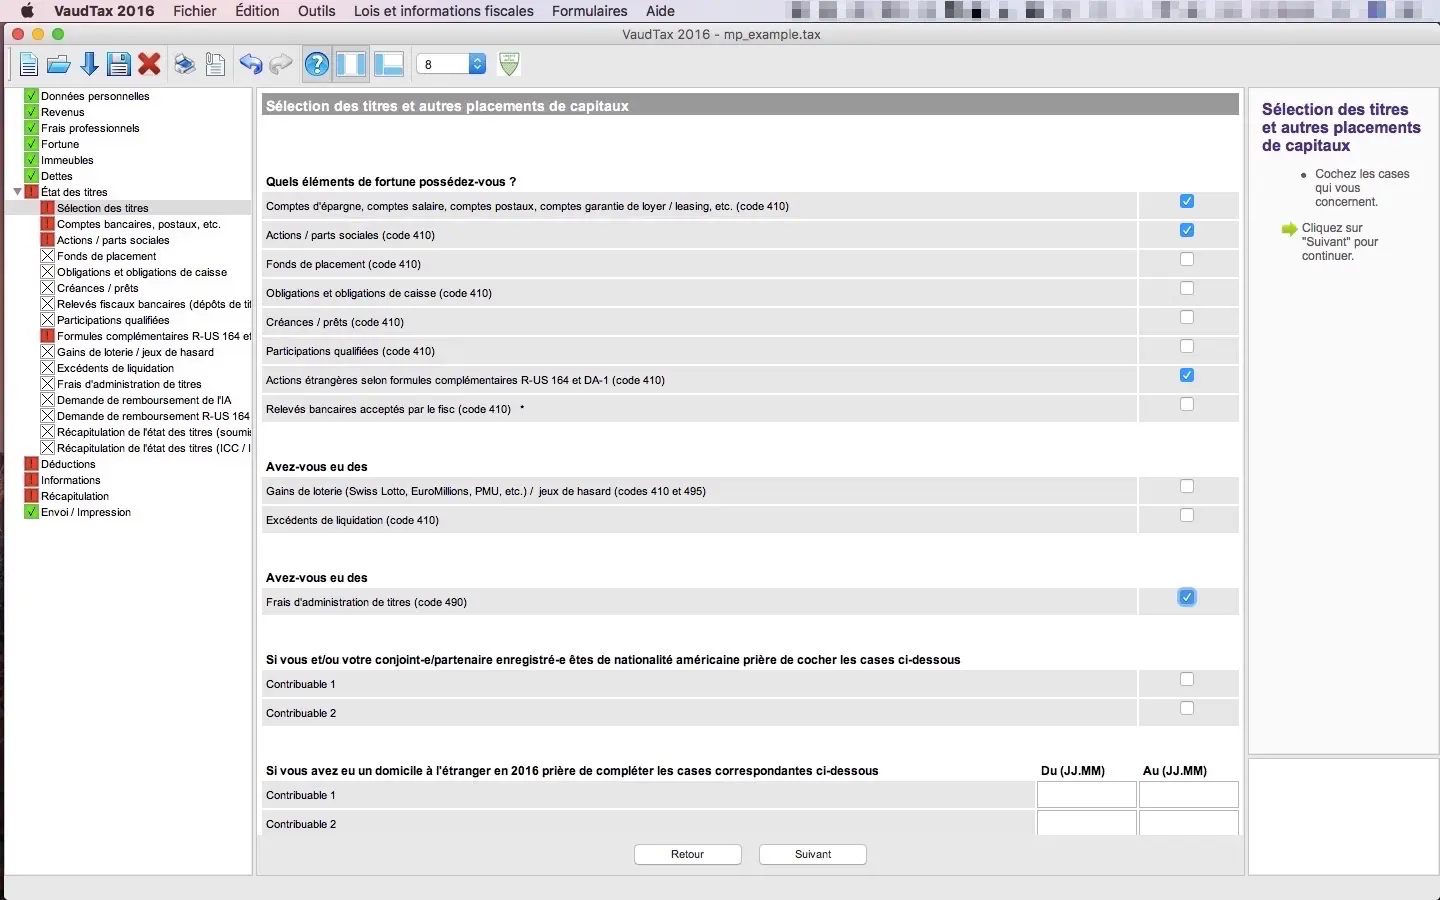
Task: Select Frais d'administration de titres tree item
Action: click(129, 384)
